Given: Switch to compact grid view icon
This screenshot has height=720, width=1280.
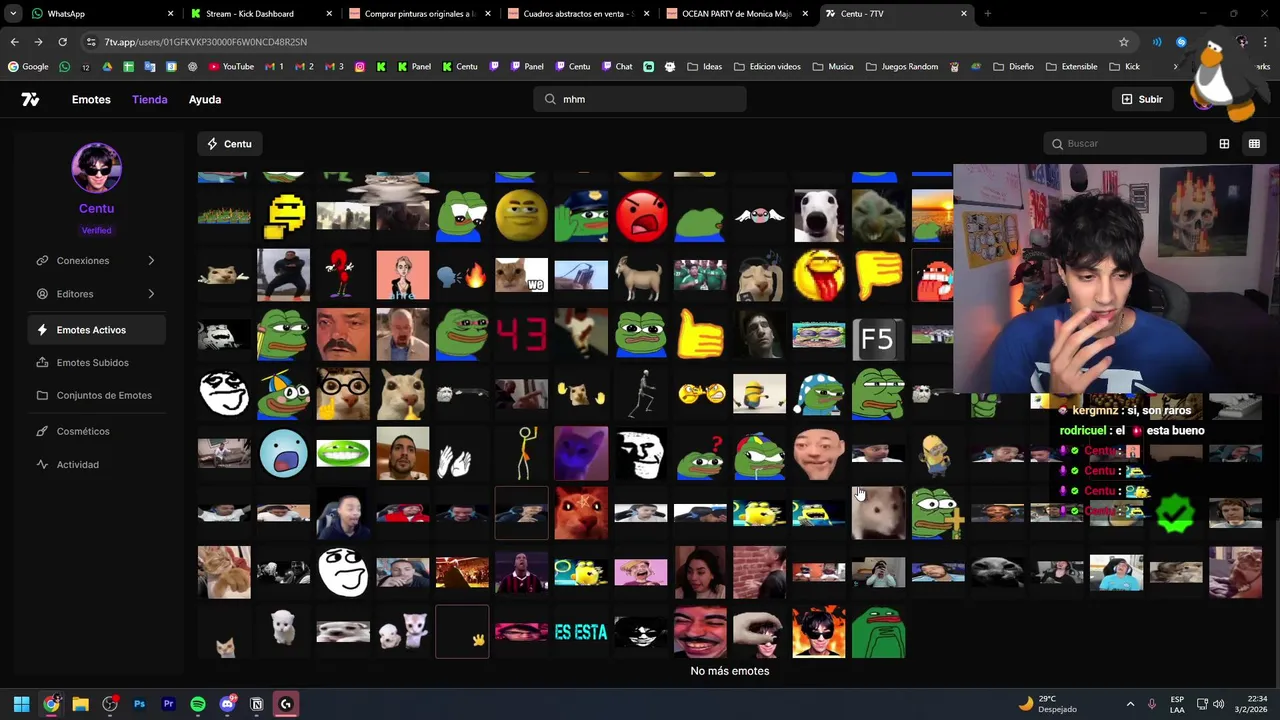Looking at the screenshot, I should 1254,144.
